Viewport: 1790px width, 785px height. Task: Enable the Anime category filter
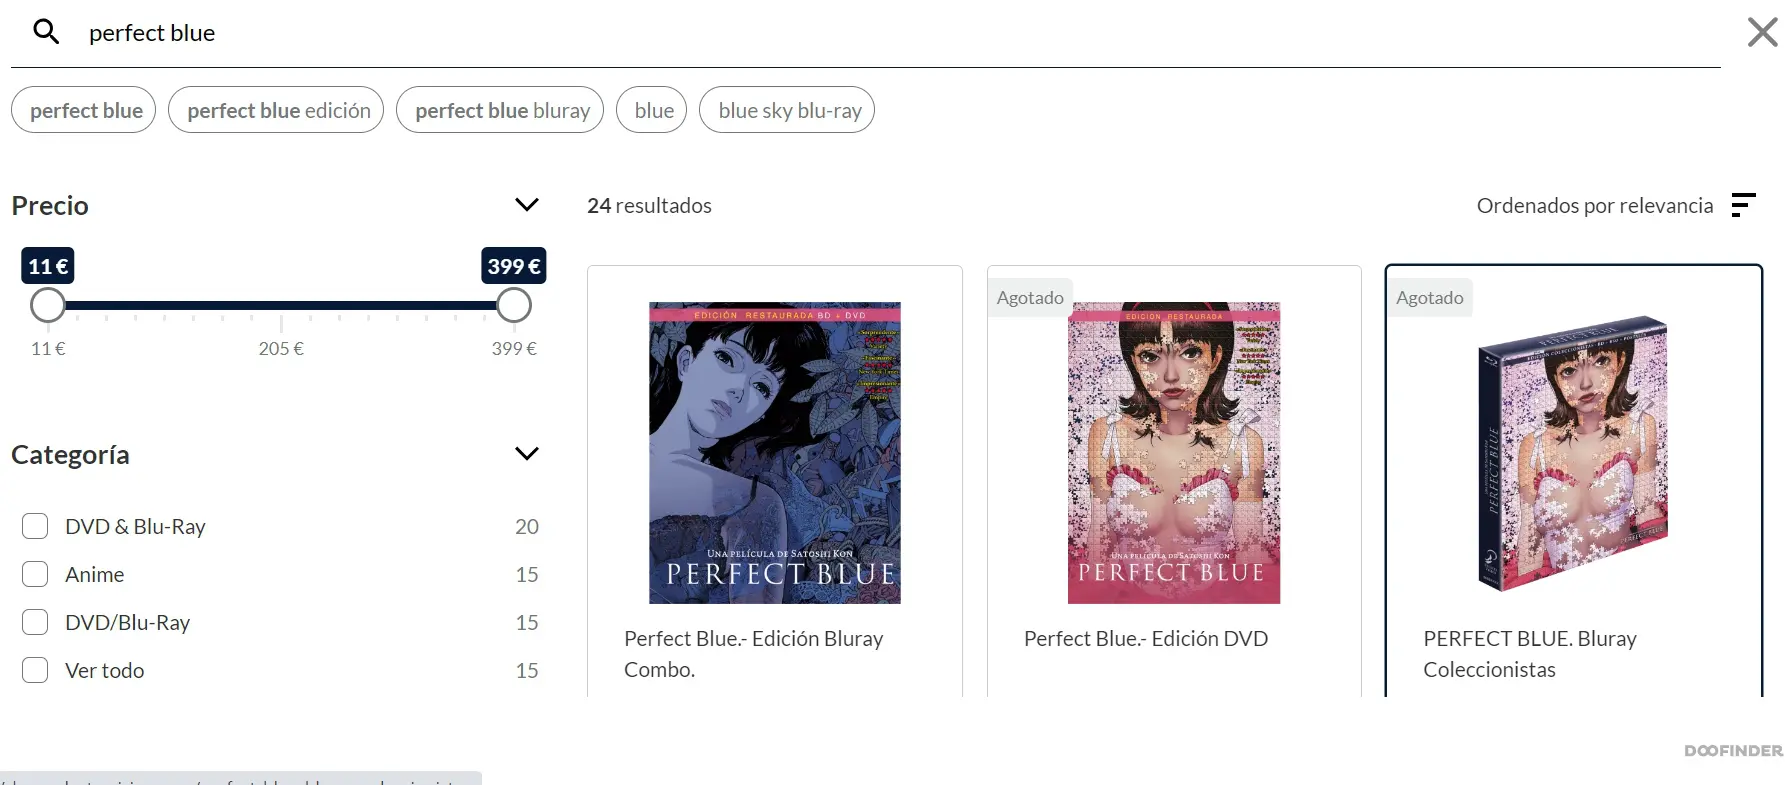(x=35, y=574)
